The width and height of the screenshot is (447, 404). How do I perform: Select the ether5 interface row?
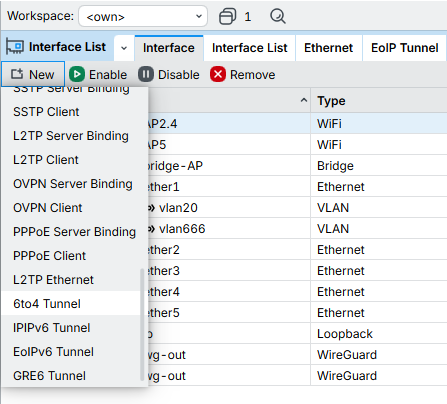(x=297, y=313)
